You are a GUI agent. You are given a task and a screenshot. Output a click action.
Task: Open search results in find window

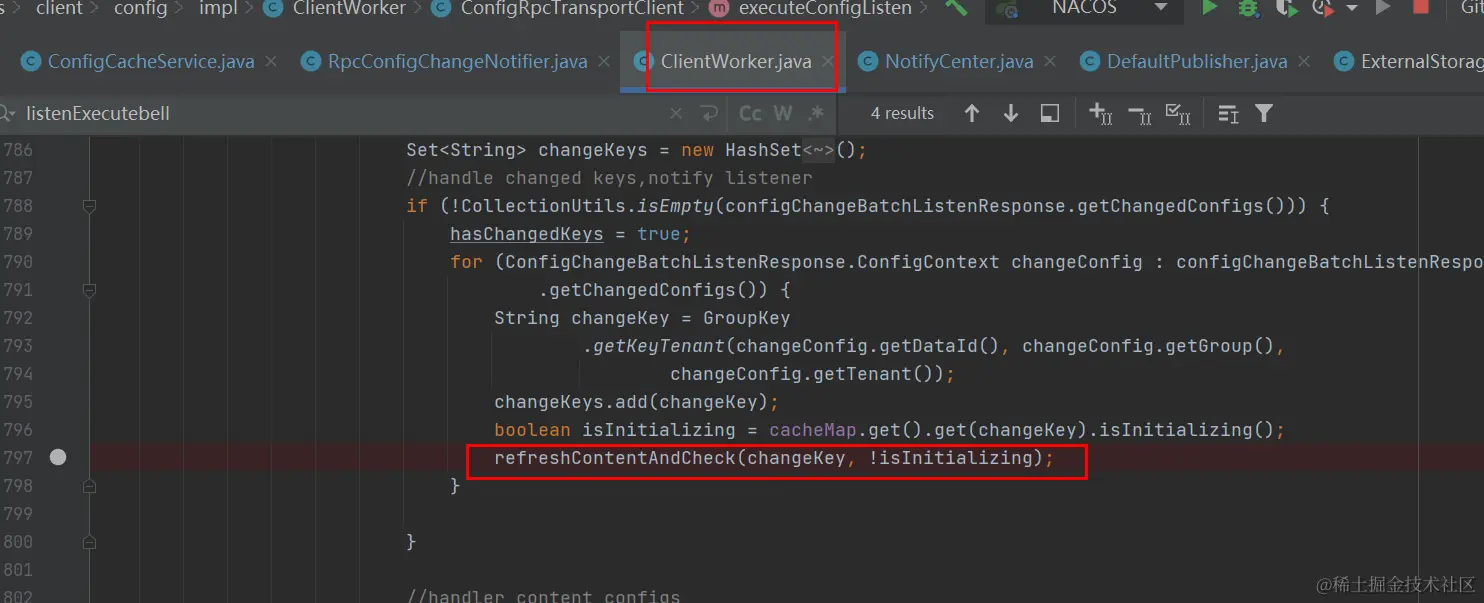(x=1050, y=113)
